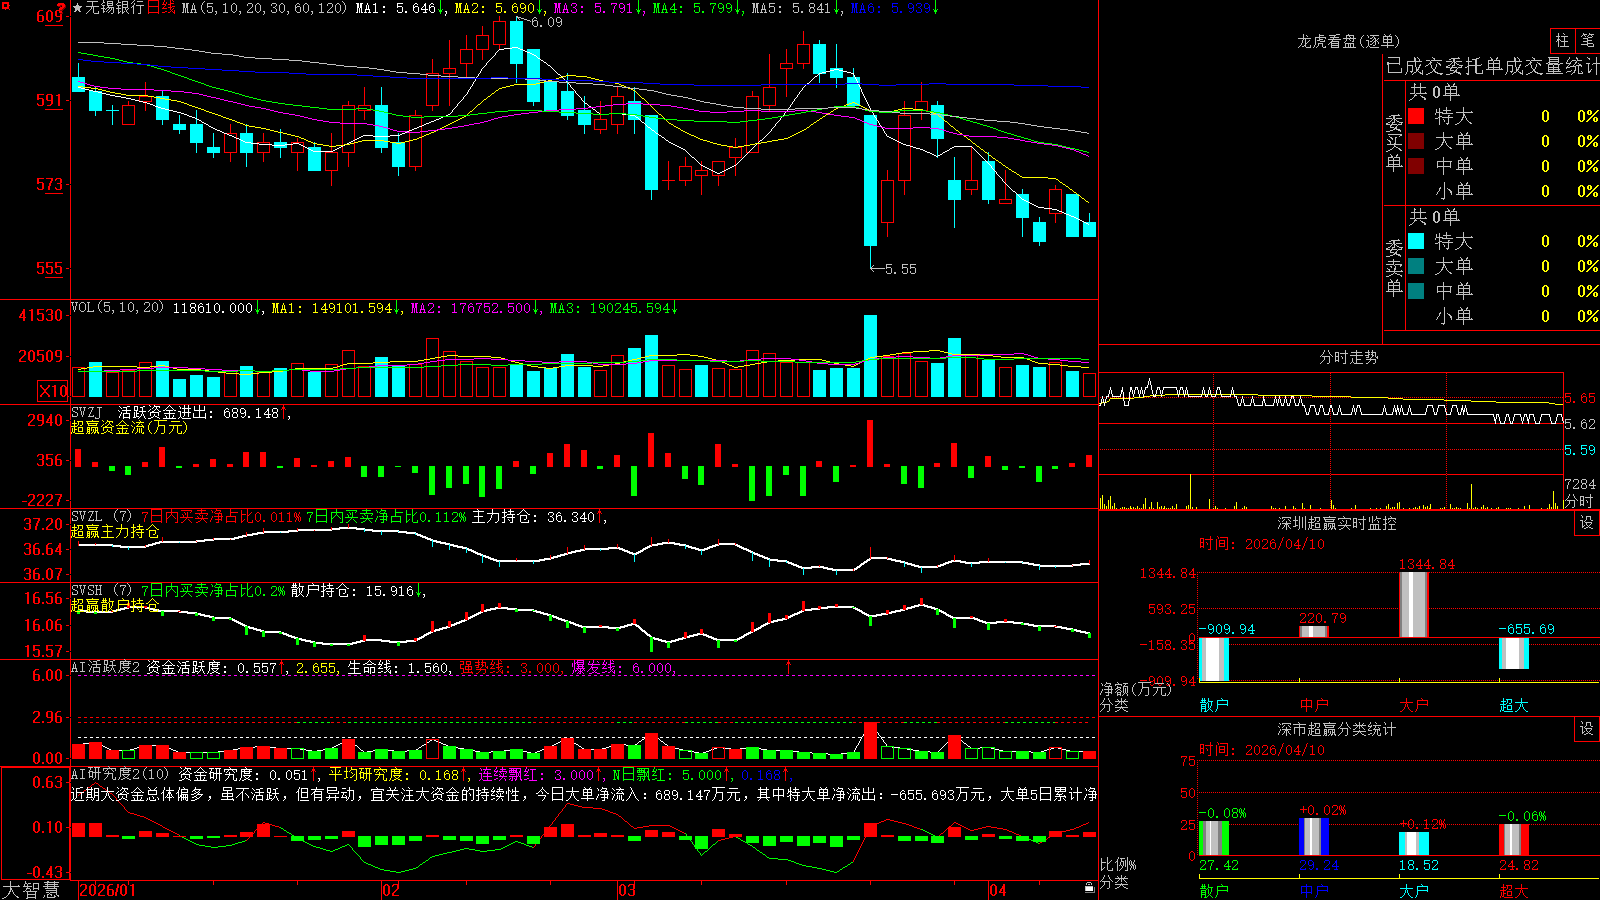Click the red up-arrow marker in AI活跃度2 panel
1600x900 pixels.
[x=788, y=666]
